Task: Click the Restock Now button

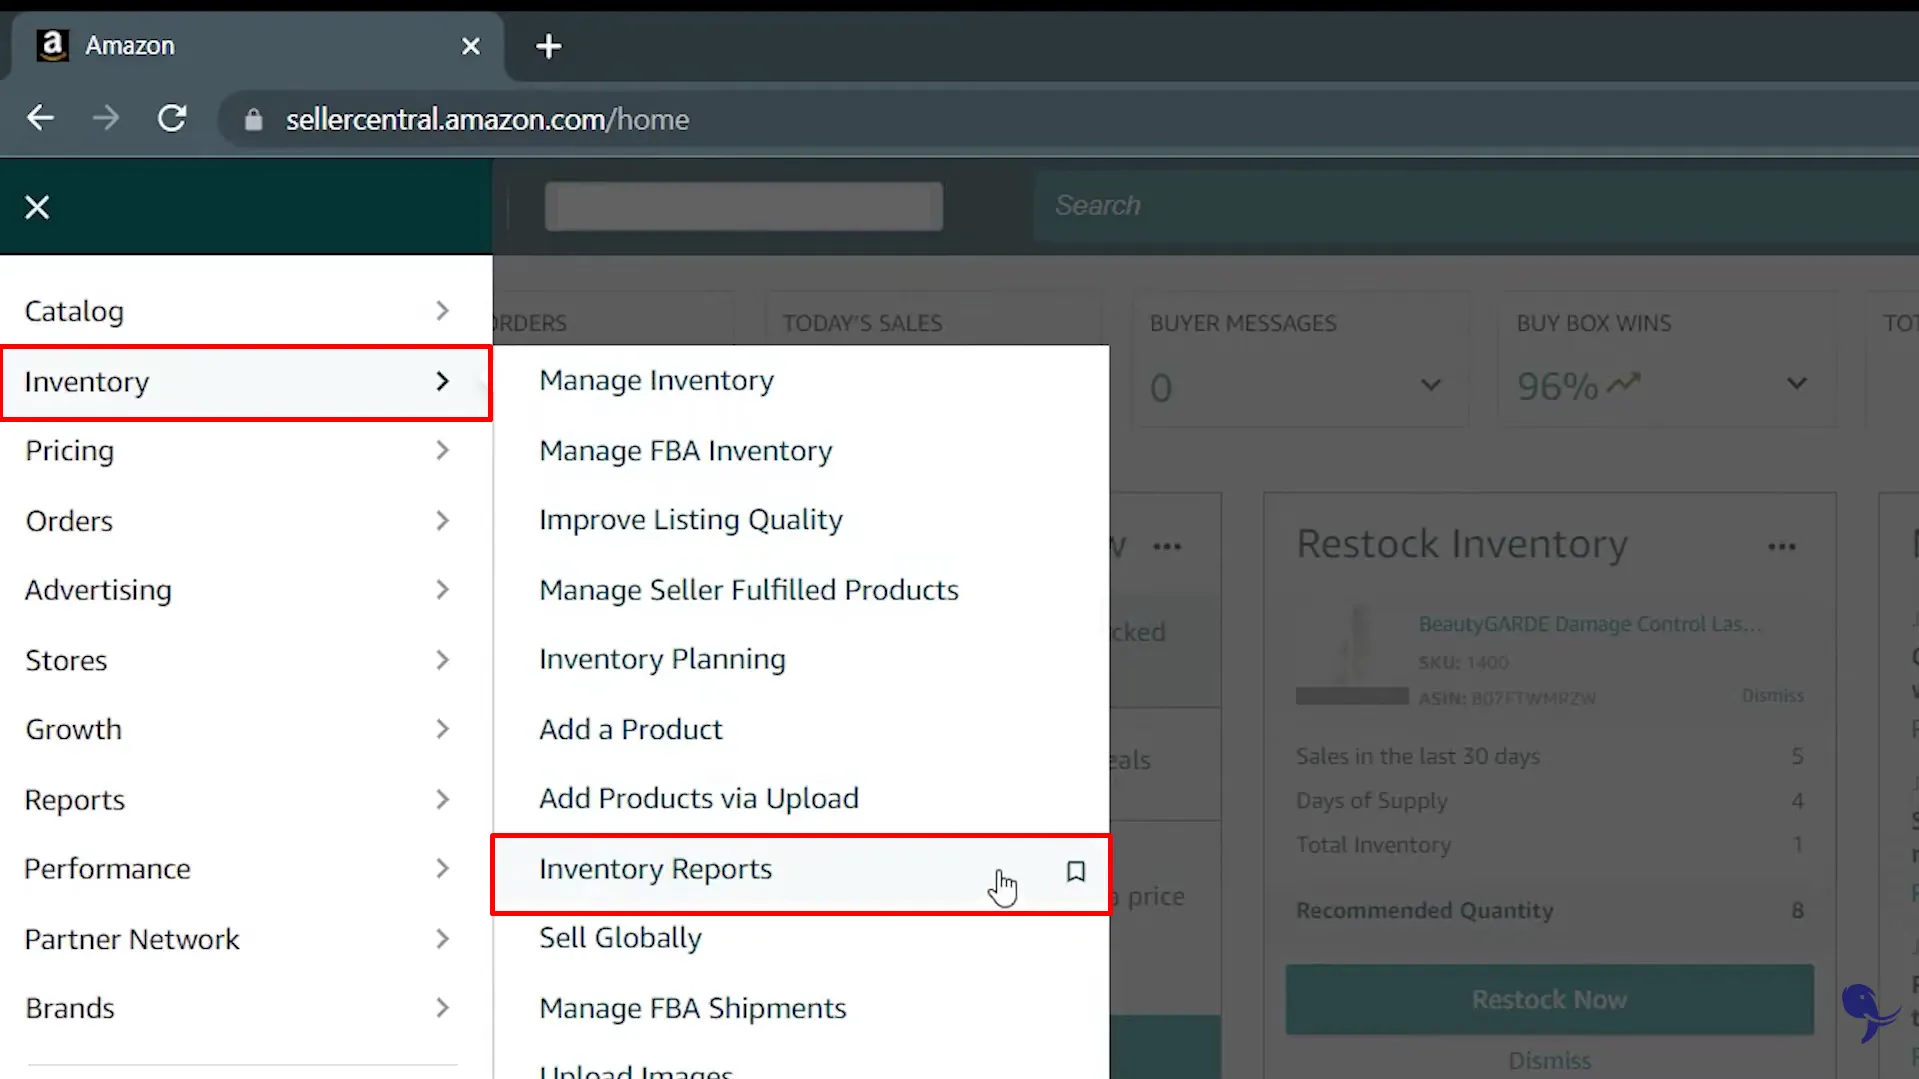Action: [x=1548, y=999]
